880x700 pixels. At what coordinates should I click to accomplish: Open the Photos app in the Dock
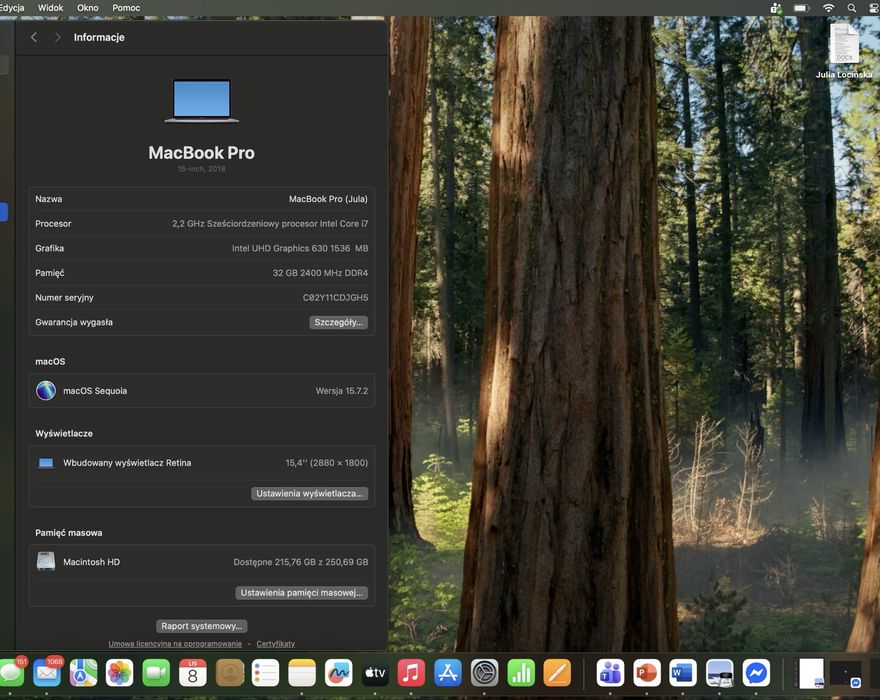[x=120, y=672]
